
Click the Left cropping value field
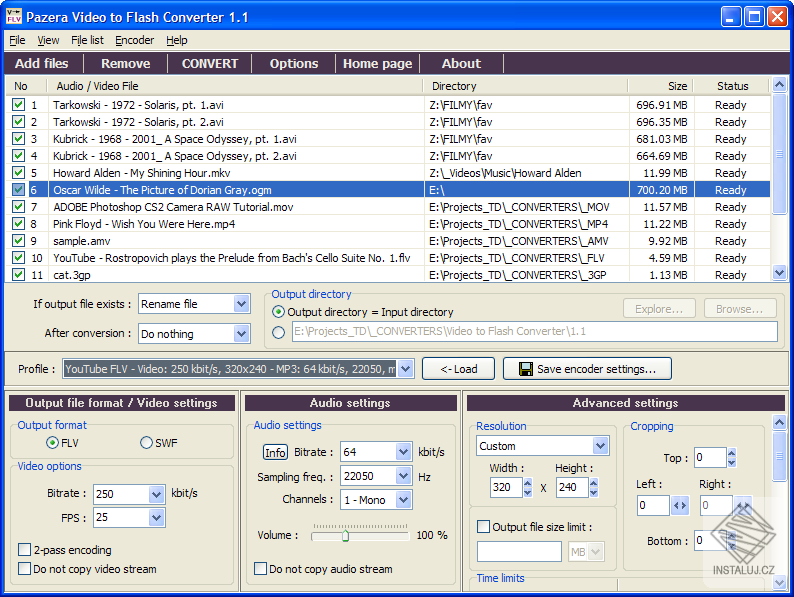coord(654,505)
